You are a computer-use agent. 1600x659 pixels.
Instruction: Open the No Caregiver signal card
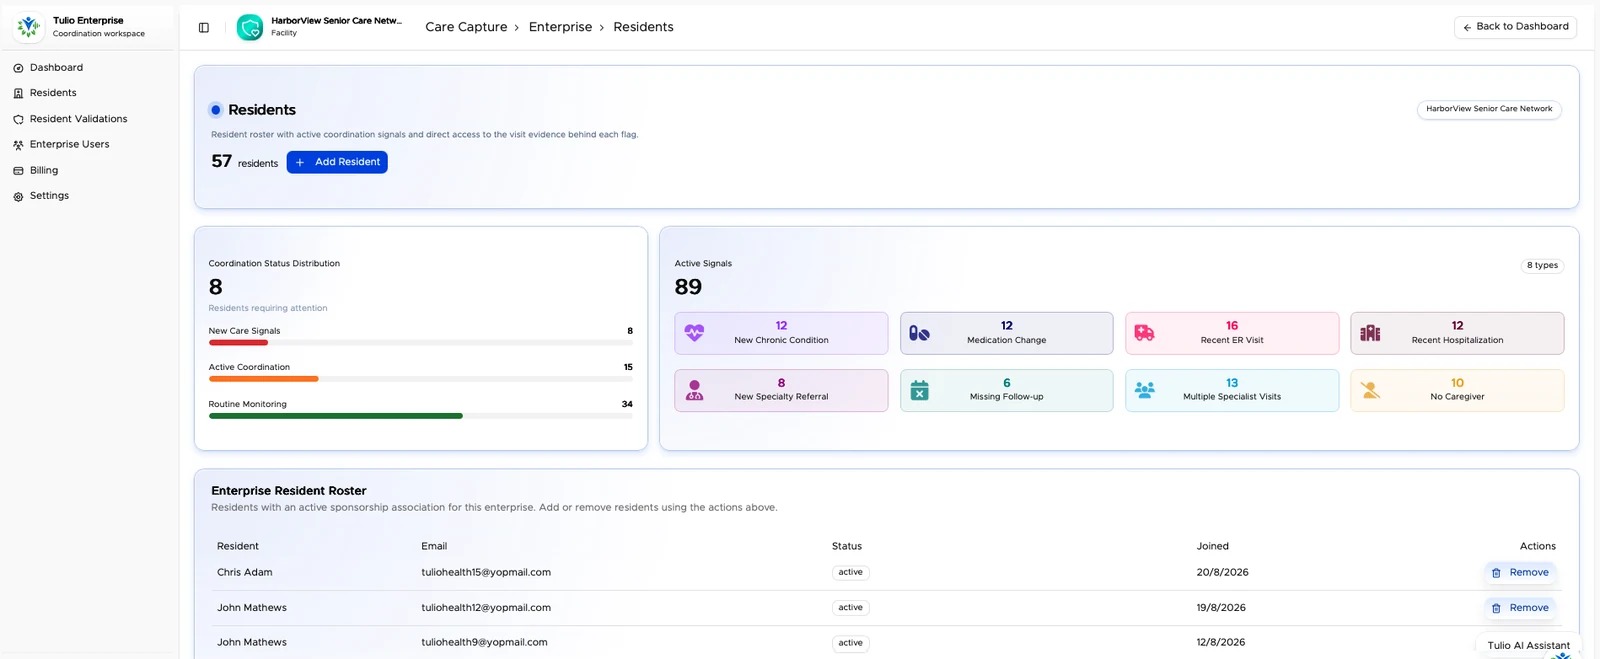[1457, 390]
